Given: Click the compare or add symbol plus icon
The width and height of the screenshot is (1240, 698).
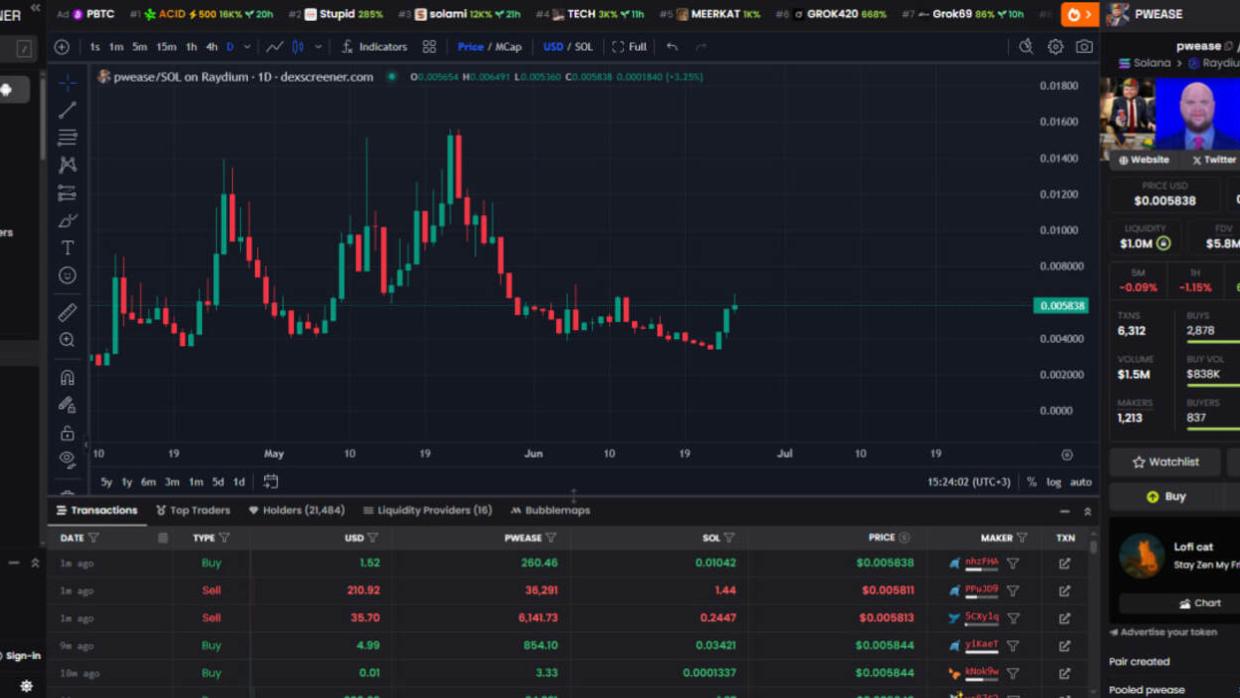Looking at the screenshot, I should (x=62, y=47).
